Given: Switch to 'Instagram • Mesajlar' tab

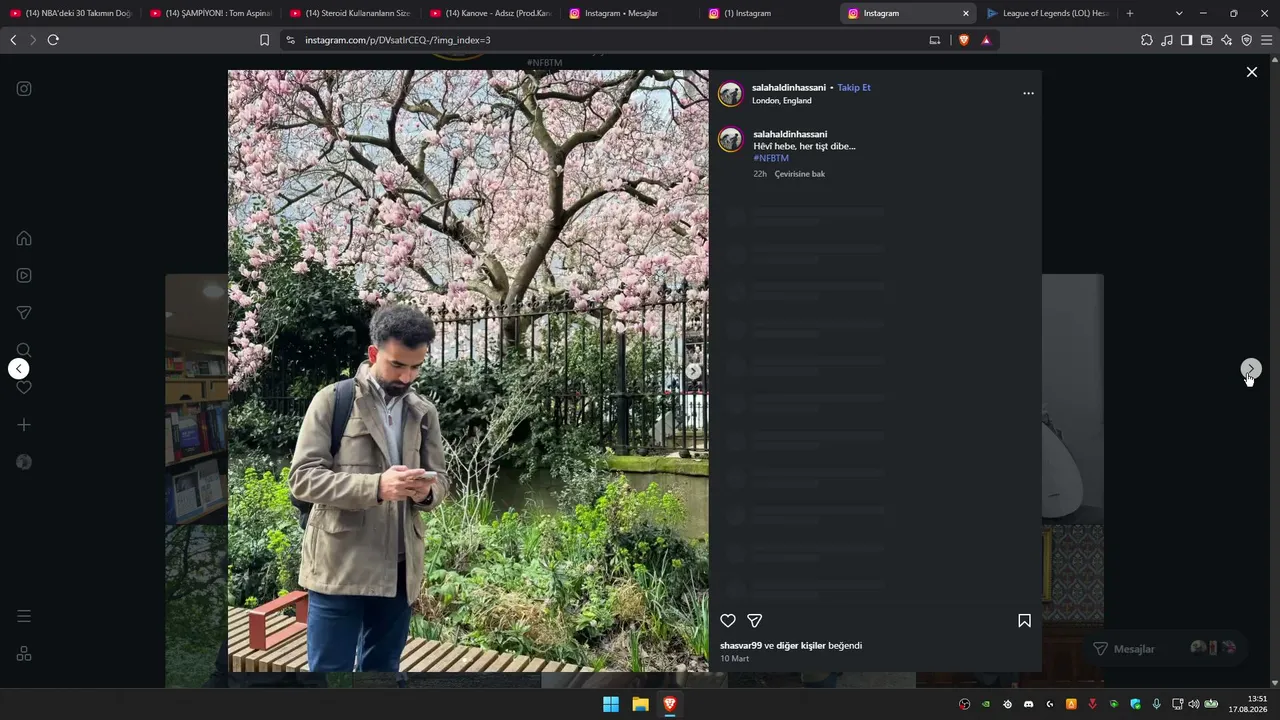Looking at the screenshot, I should click(x=630, y=13).
